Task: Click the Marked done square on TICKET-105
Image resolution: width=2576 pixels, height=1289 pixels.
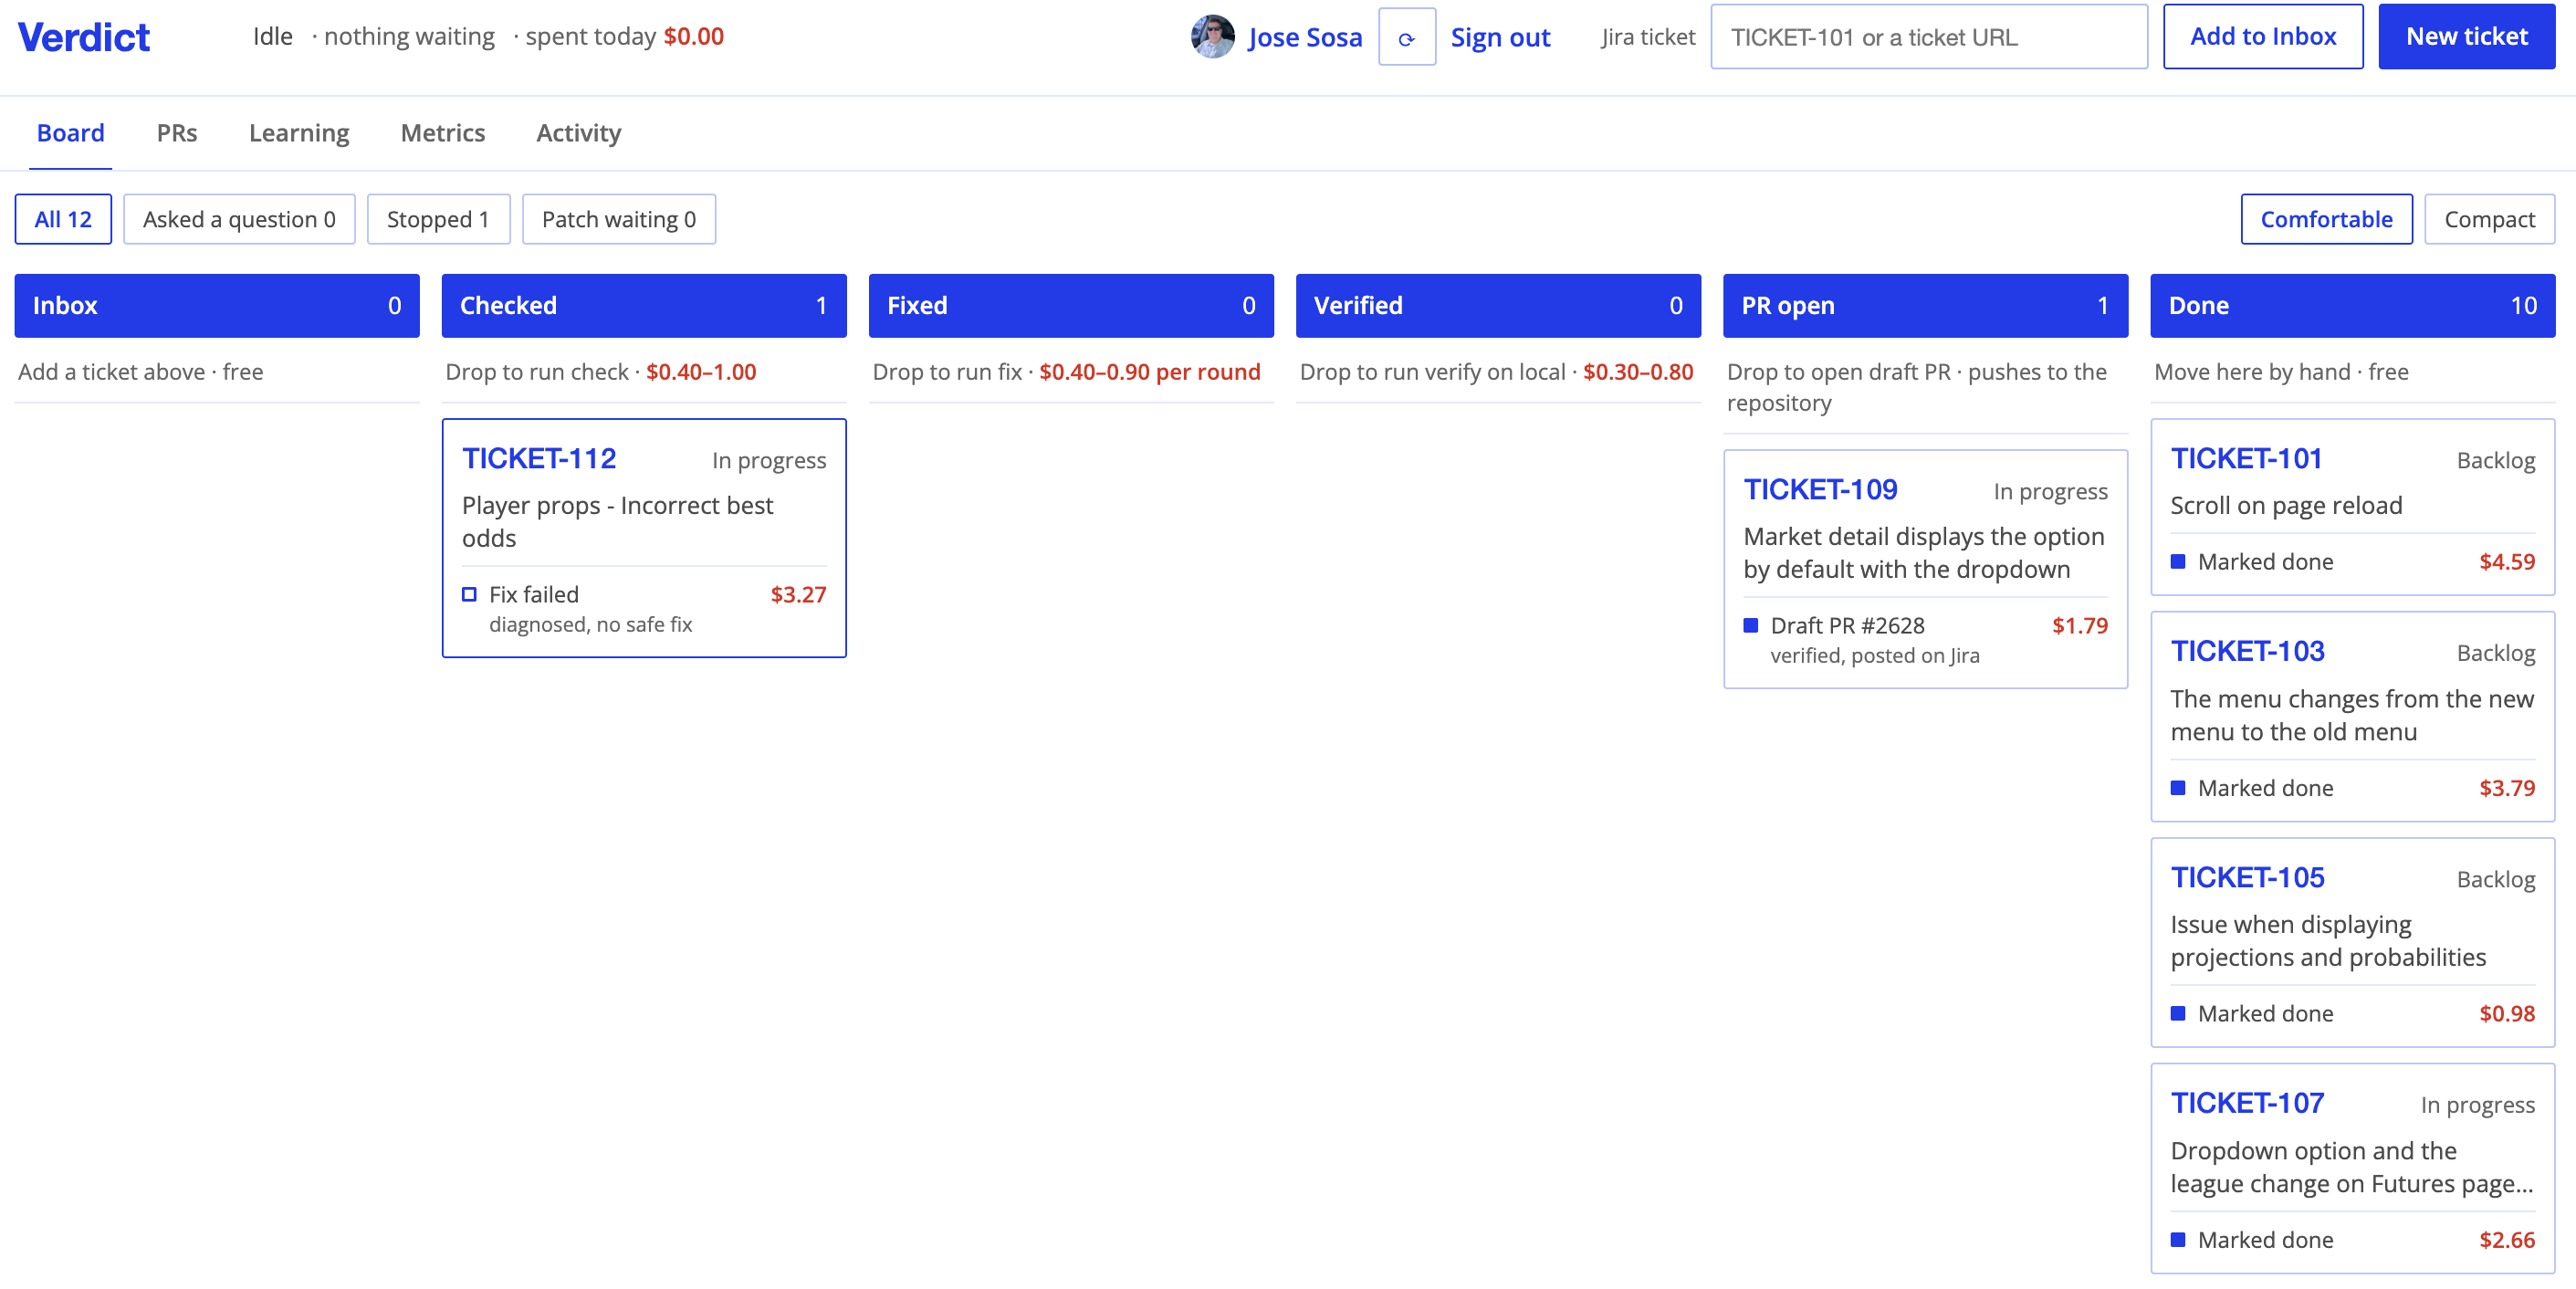Action: (x=2177, y=1014)
